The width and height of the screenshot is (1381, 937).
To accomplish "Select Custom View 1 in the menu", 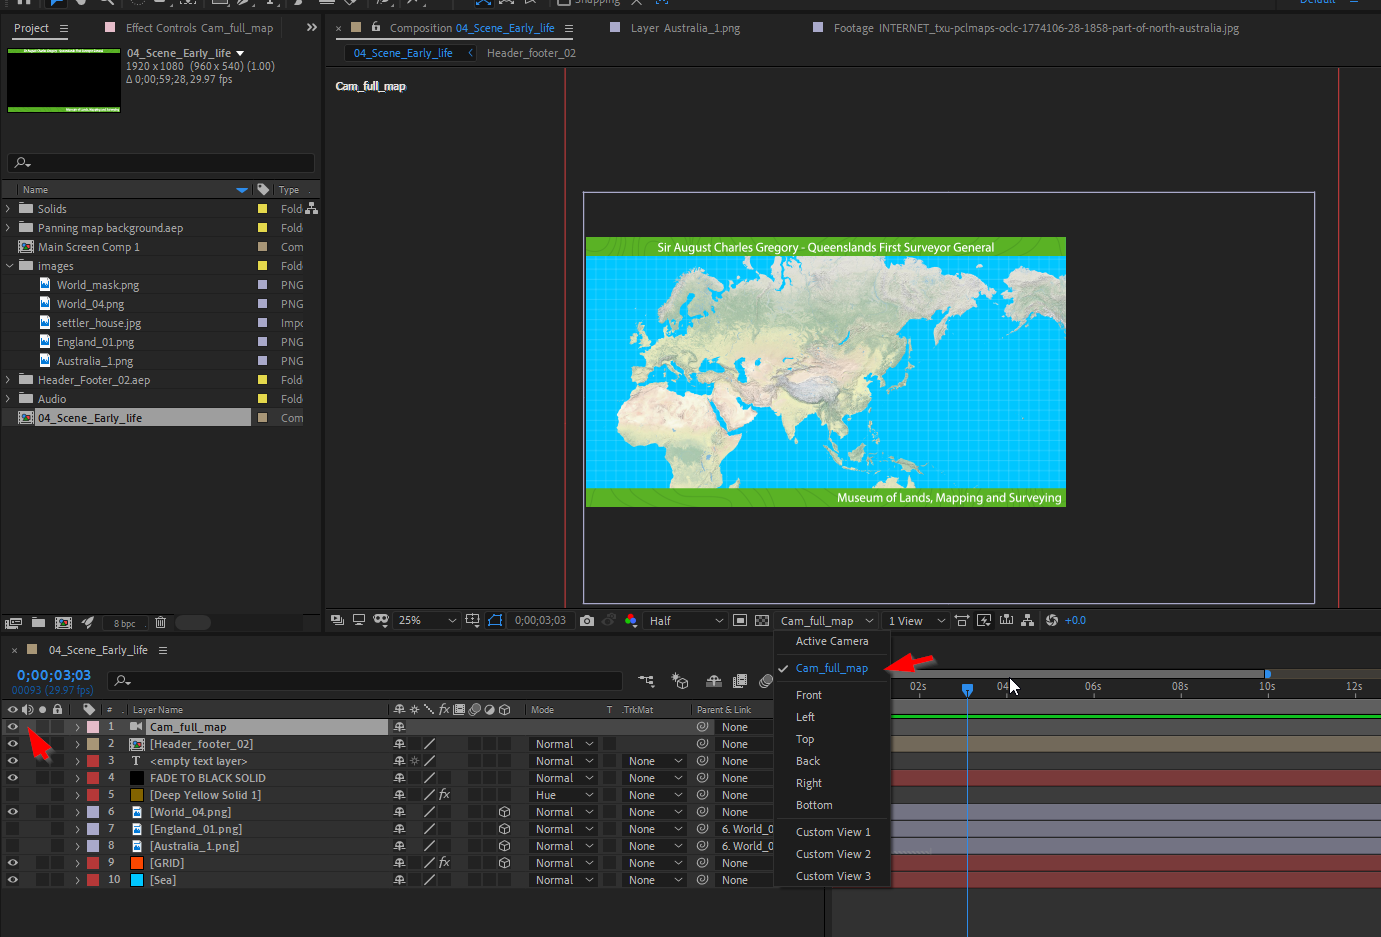I will [832, 832].
